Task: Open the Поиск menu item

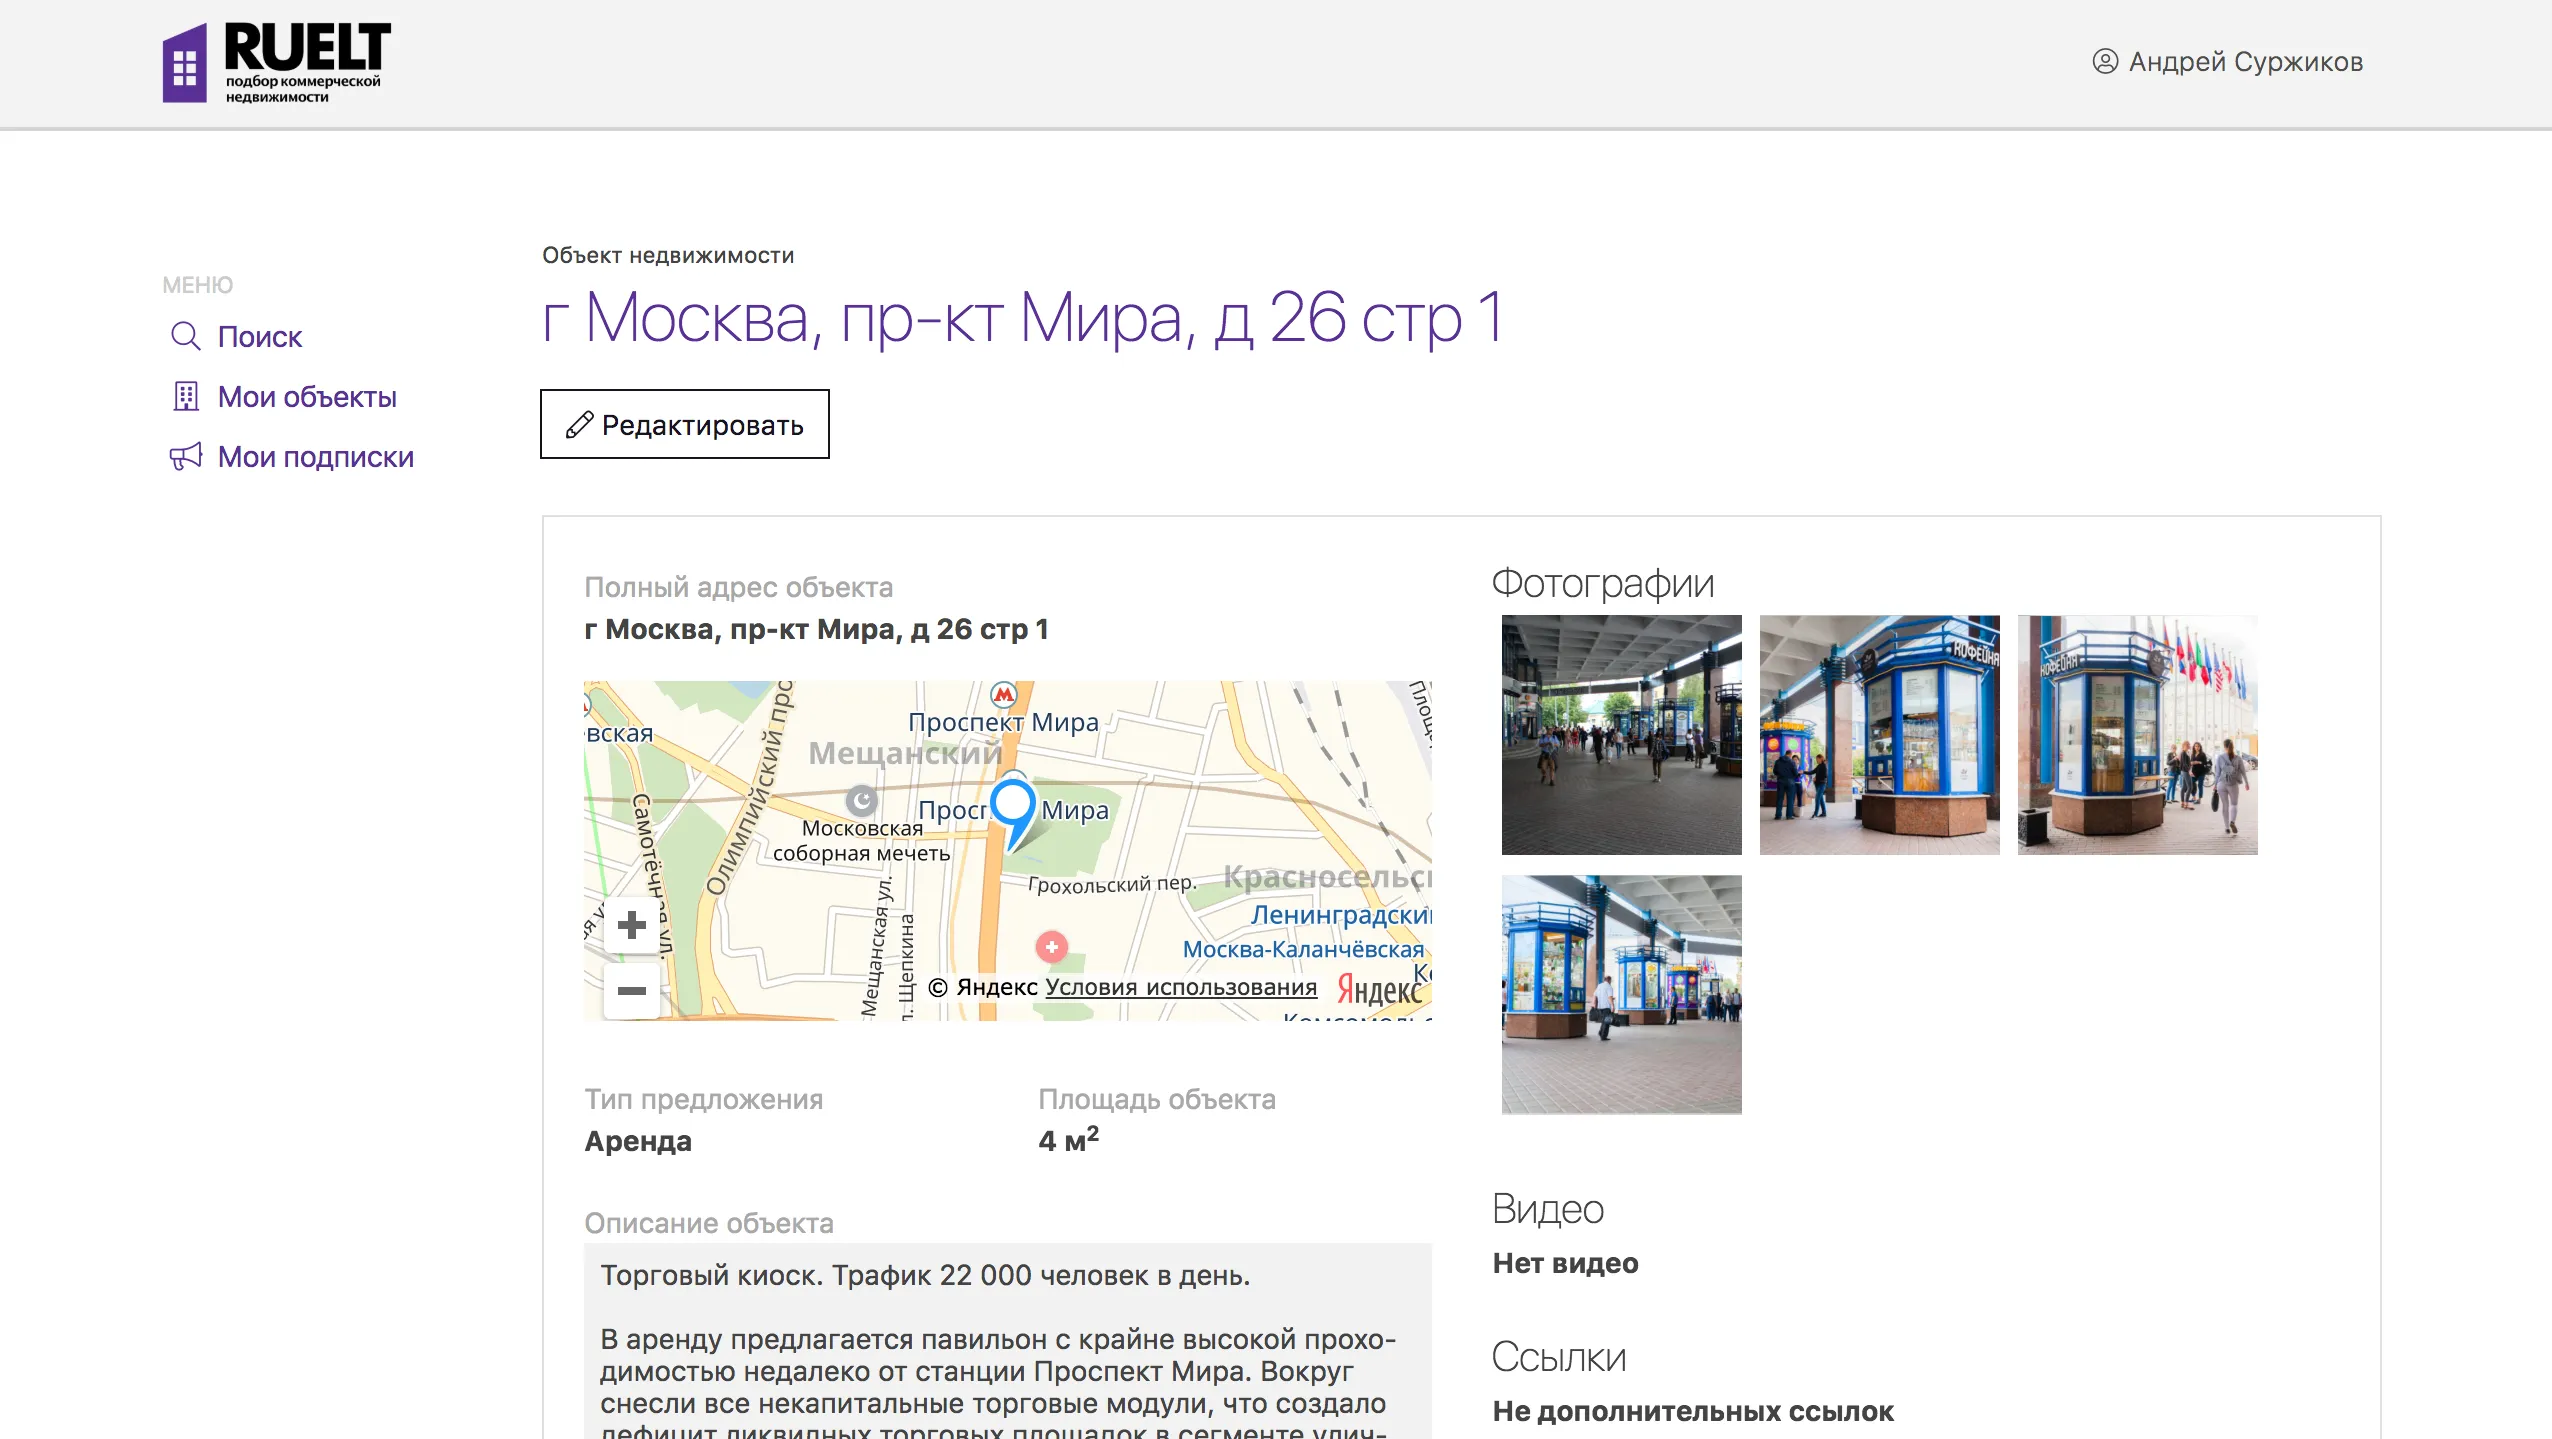Action: (259, 337)
